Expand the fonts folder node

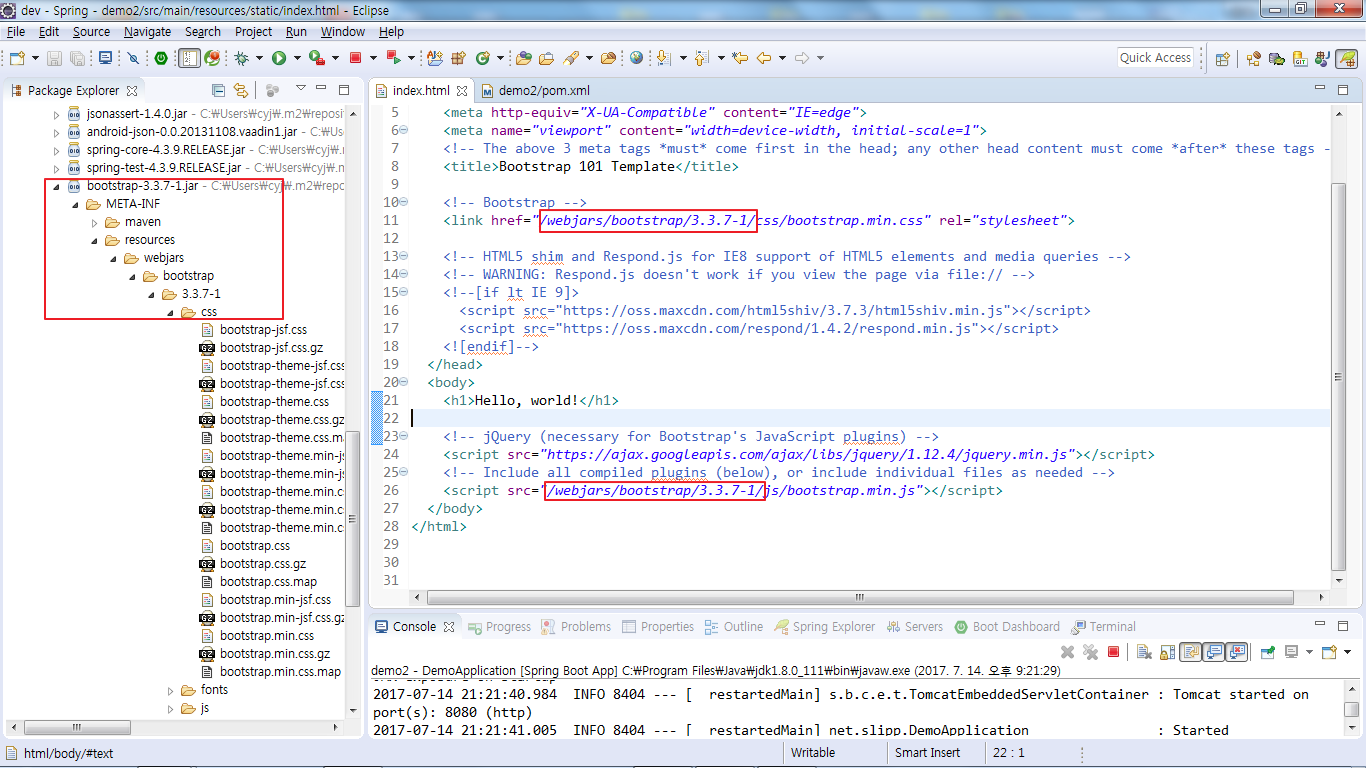point(172,690)
